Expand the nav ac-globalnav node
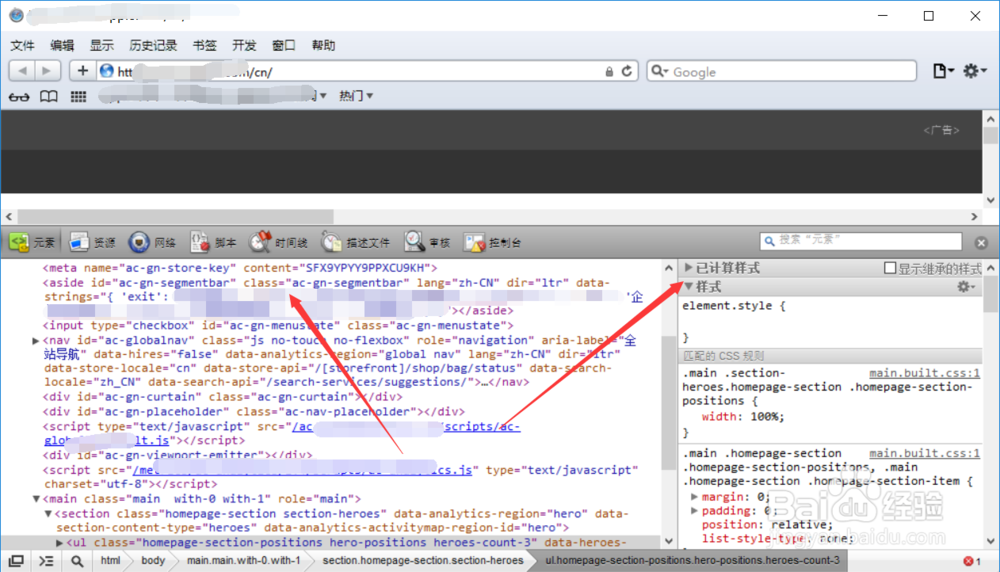This screenshot has height=572, width=1000. 36,341
